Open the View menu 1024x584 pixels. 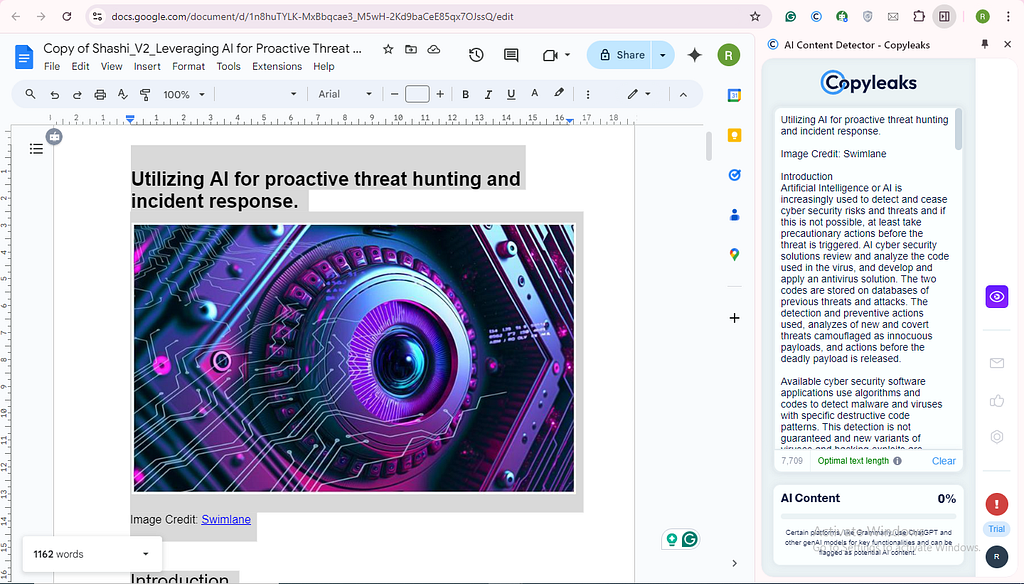(112, 67)
